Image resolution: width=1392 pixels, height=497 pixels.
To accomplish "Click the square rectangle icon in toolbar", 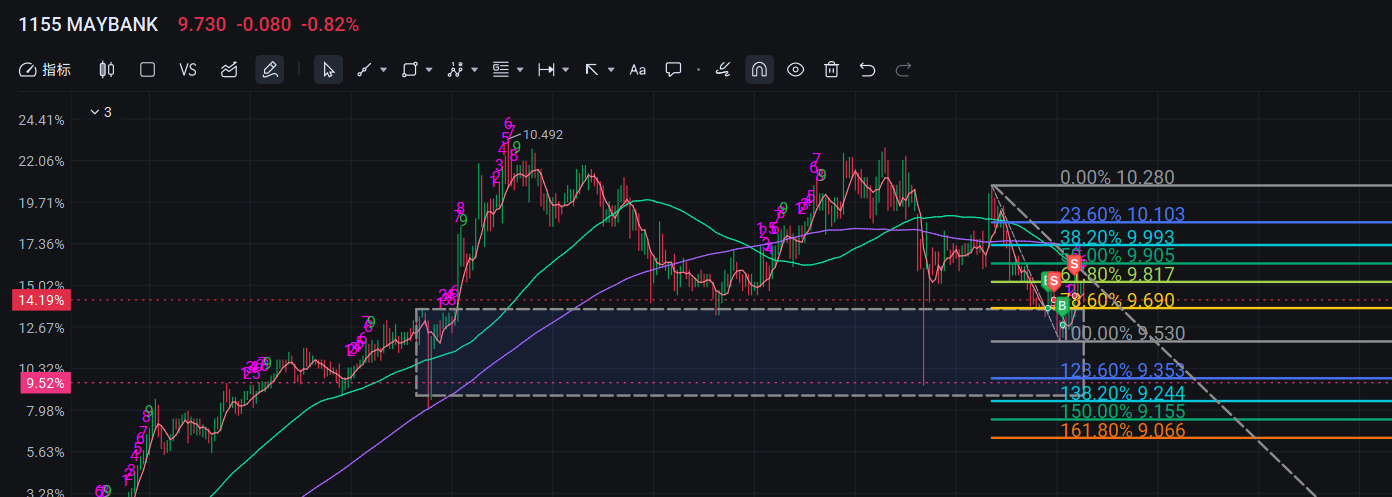I will (x=147, y=70).
